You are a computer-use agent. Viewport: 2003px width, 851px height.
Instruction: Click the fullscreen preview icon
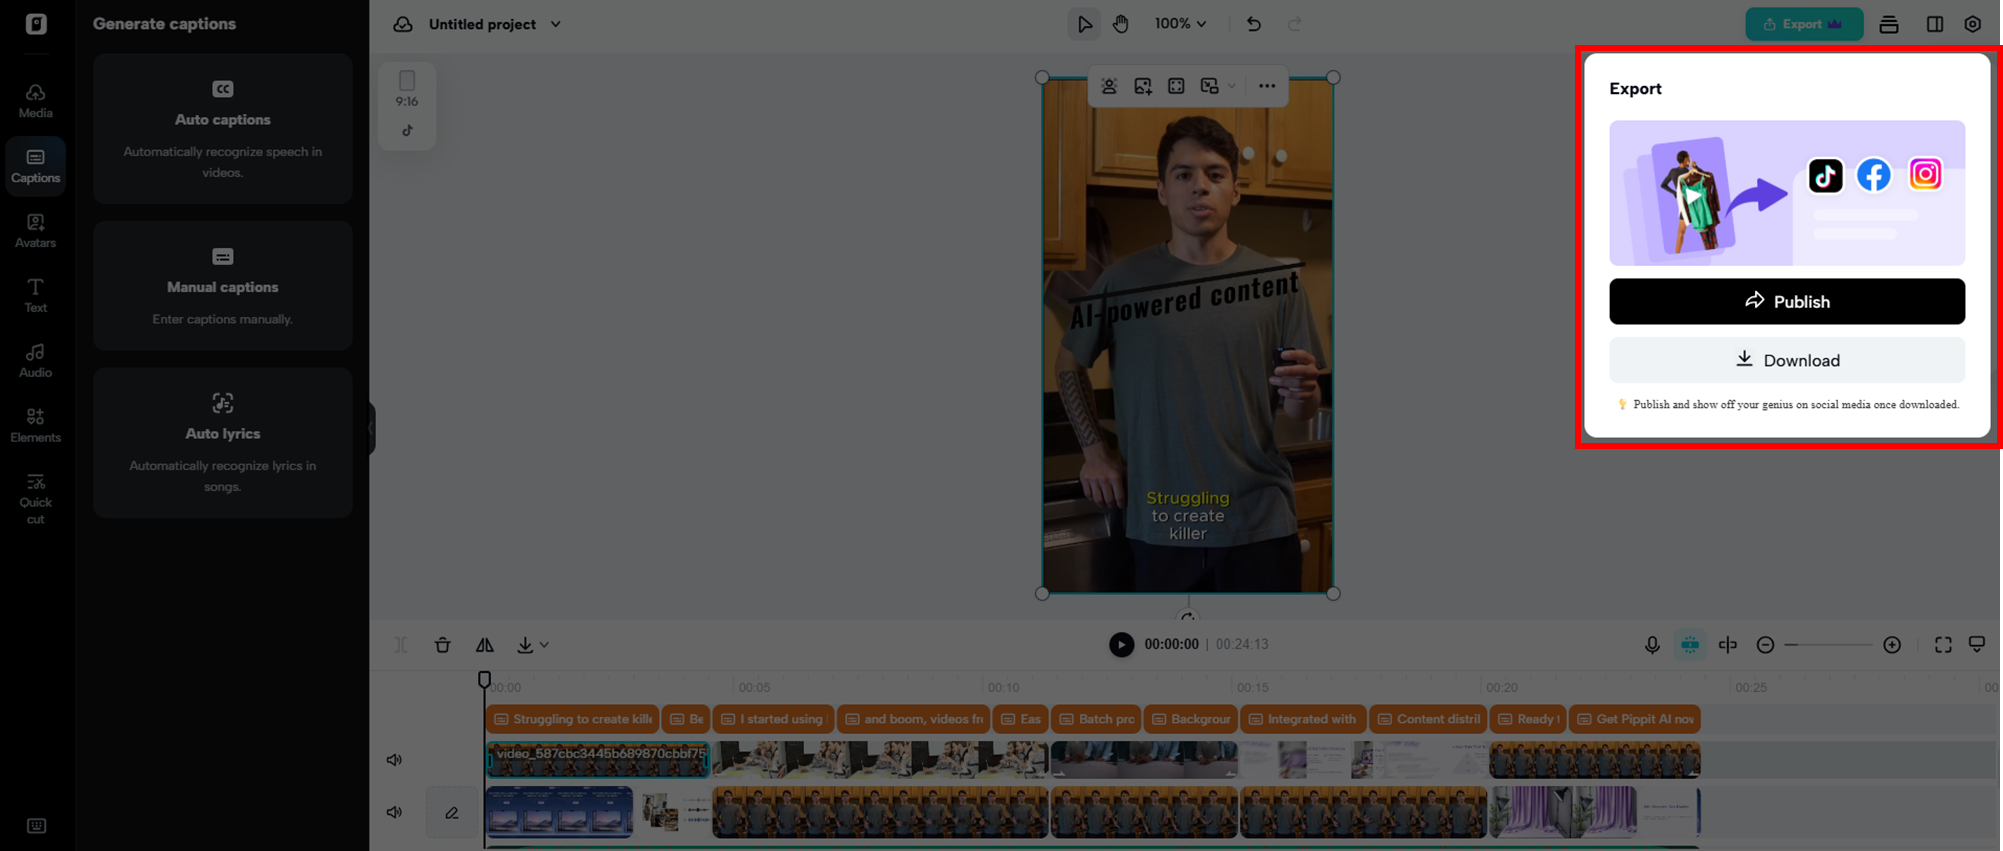point(1943,645)
